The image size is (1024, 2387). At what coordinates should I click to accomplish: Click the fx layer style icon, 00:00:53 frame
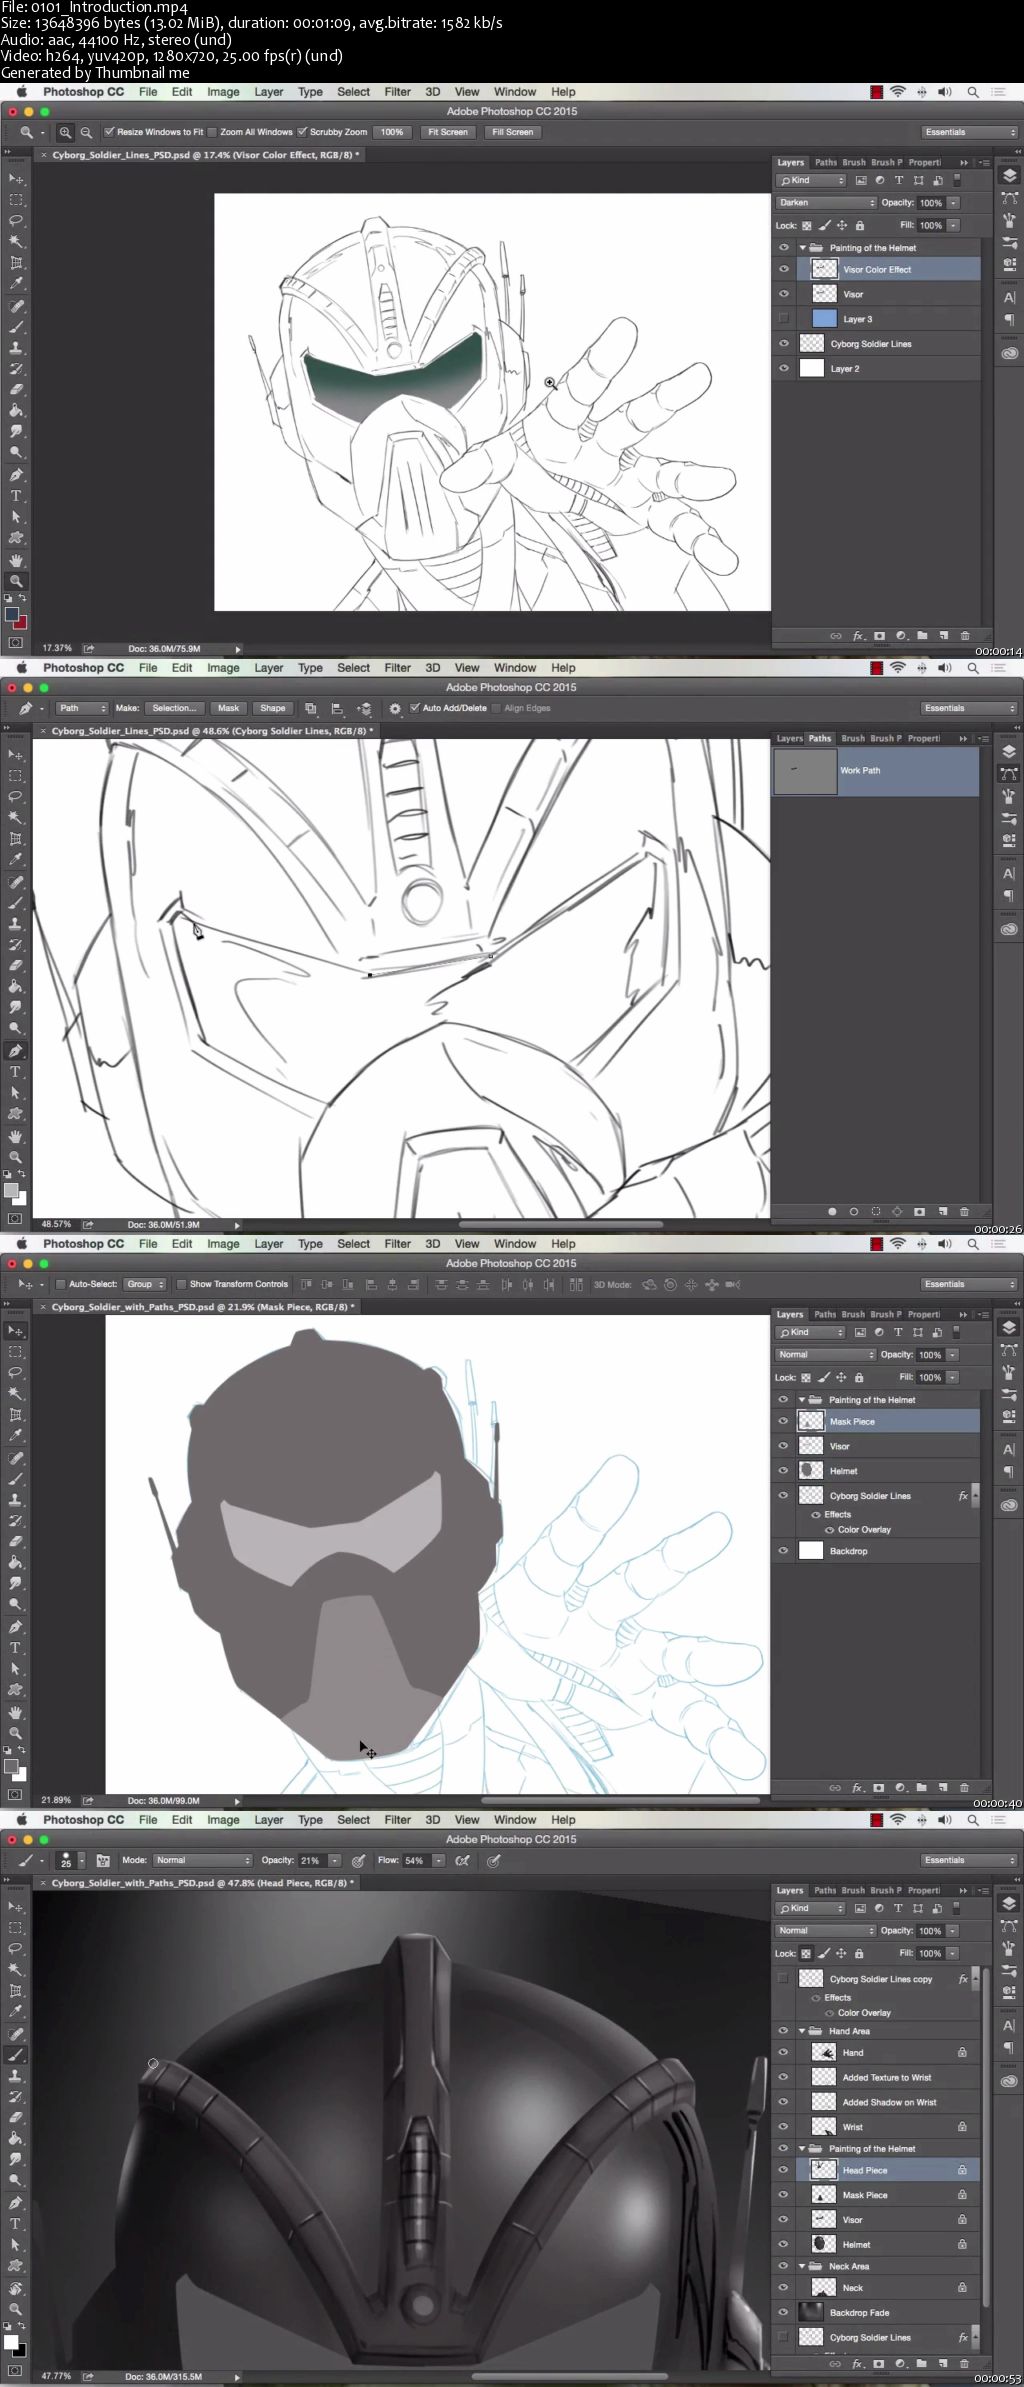857,2364
